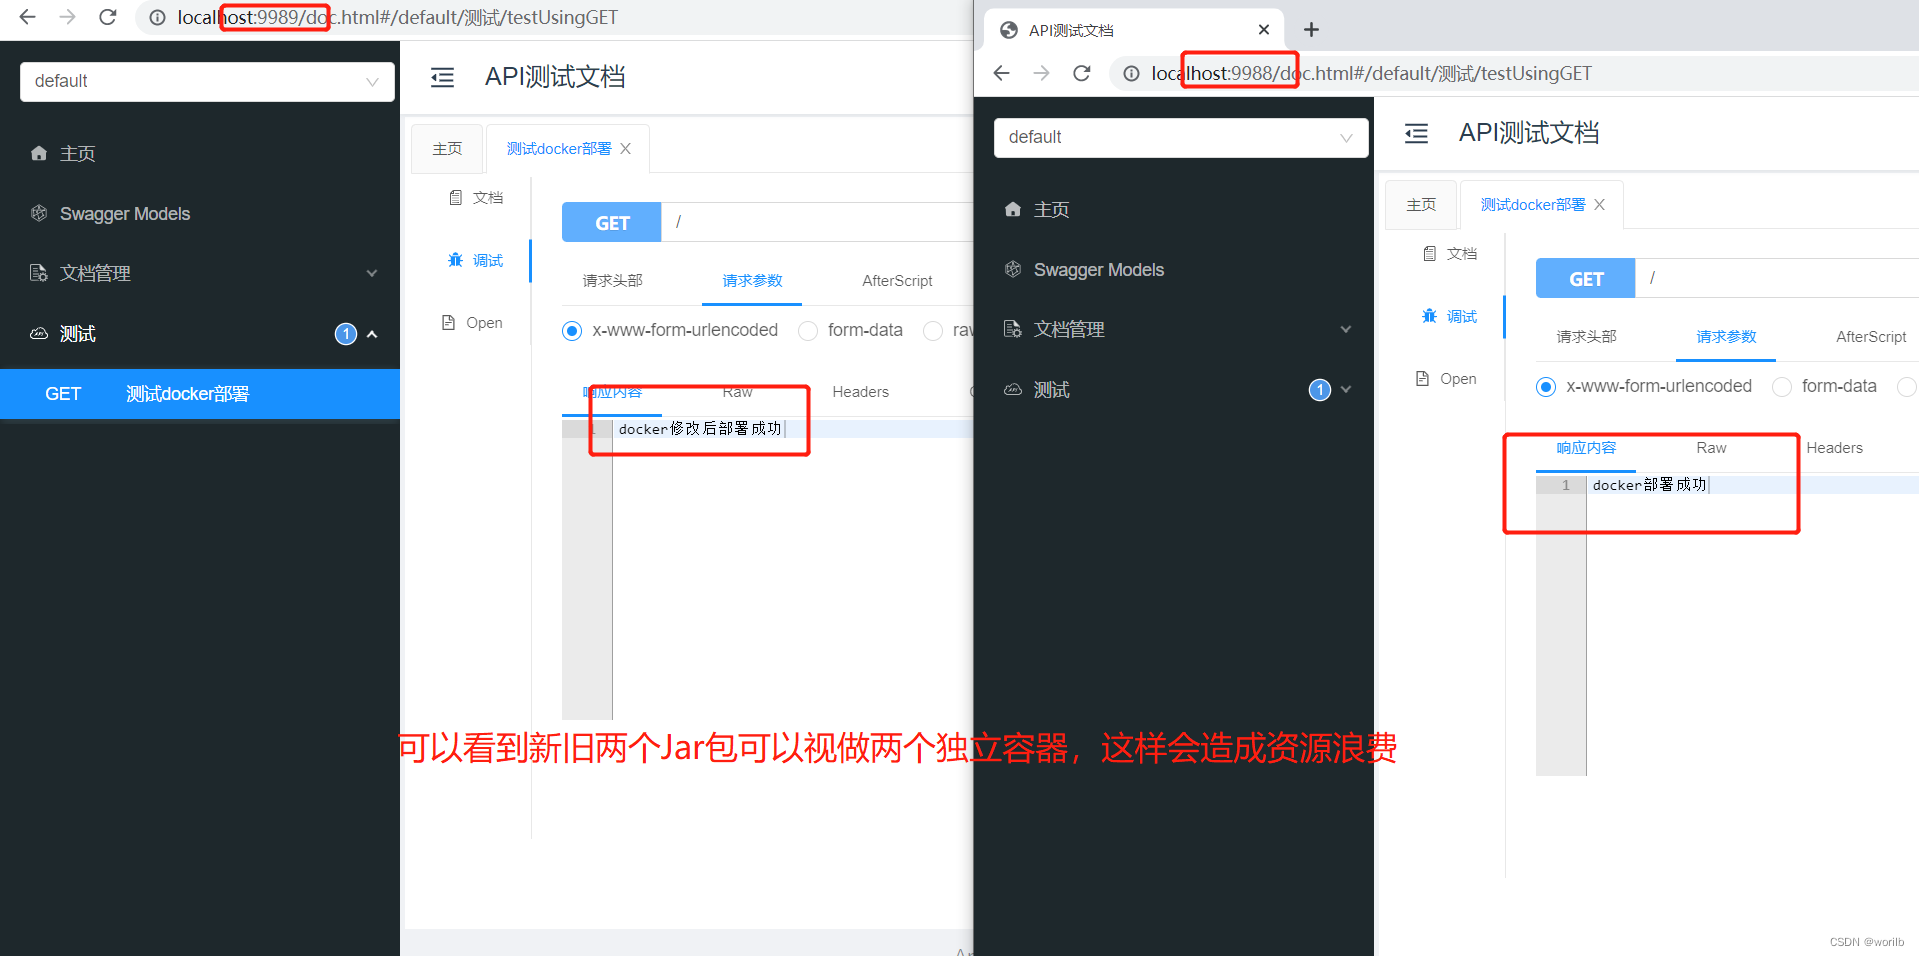The height and width of the screenshot is (956, 1919).
Task: Click response text docker修改后部署成功
Action: point(700,429)
